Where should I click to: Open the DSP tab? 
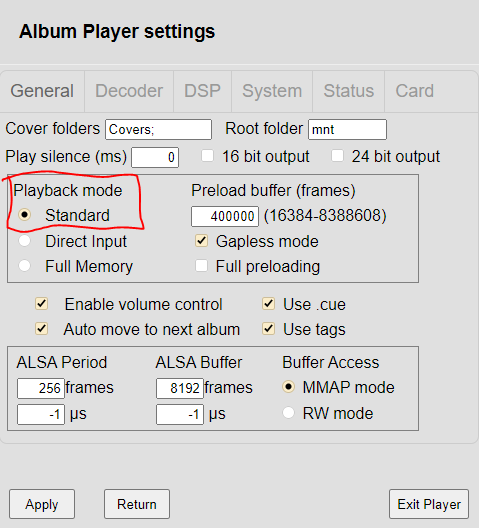202,91
